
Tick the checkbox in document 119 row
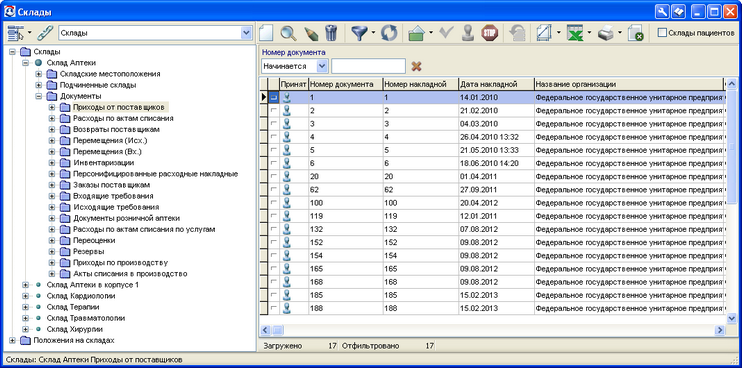pos(274,216)
